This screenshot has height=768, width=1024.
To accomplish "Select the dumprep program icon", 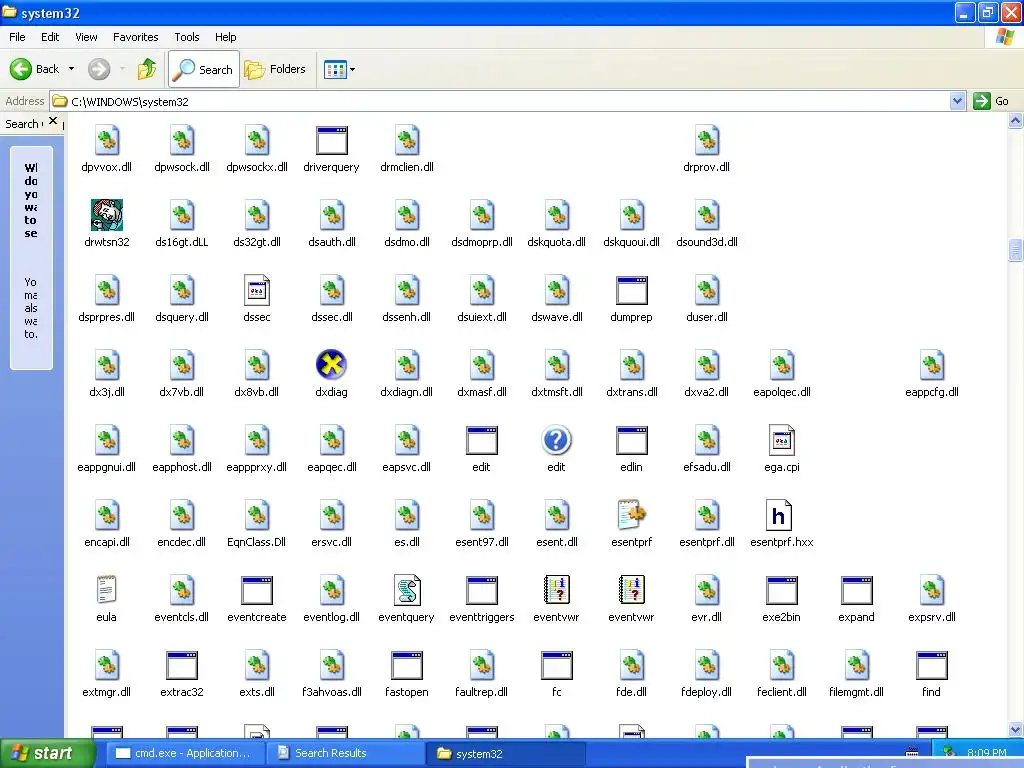I will pos(632,291).
